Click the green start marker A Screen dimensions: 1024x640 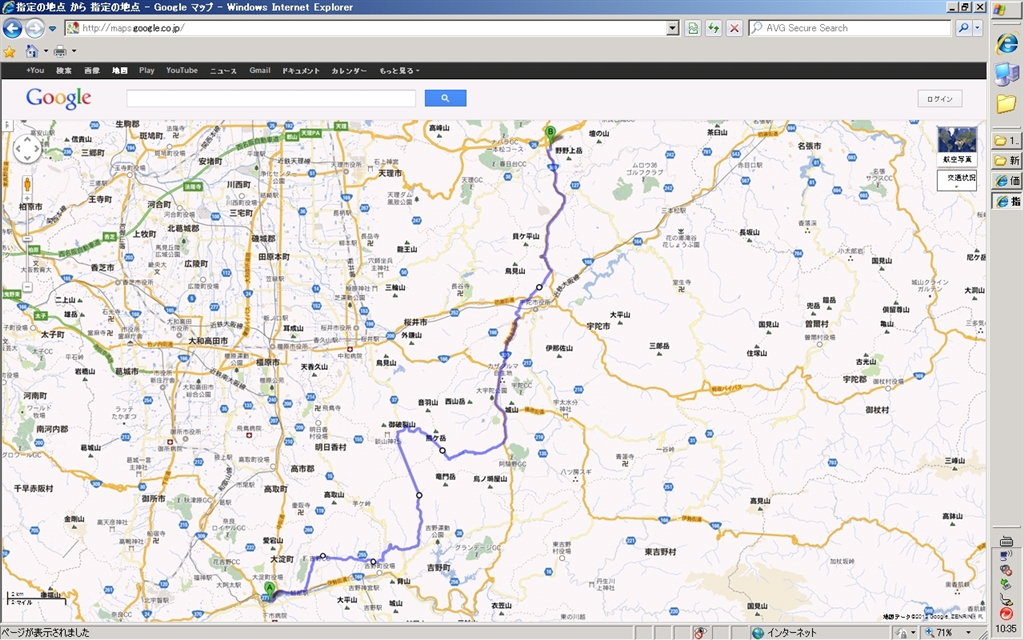[x=269, y=589]
